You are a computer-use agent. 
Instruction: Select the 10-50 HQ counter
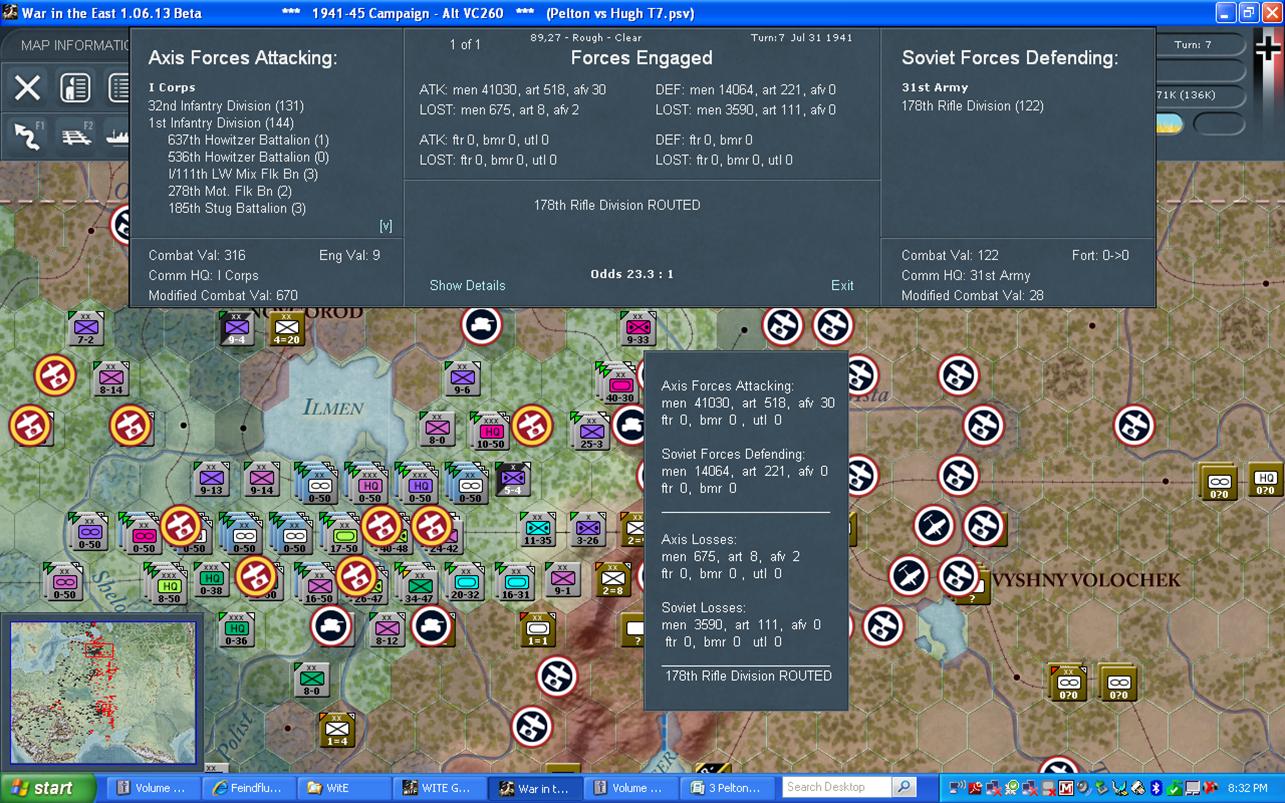click(490, 430)
